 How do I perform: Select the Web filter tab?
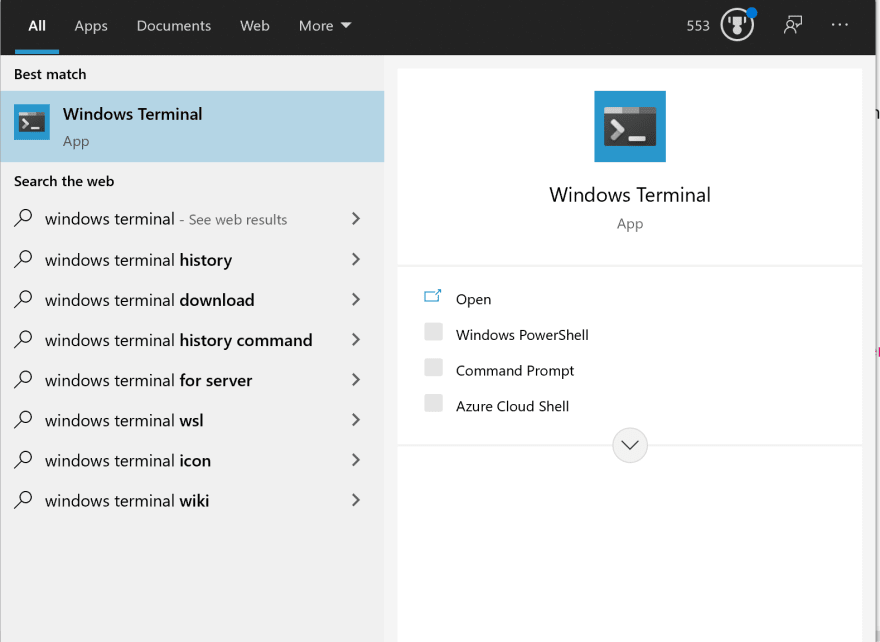click(x=255, y=26)
